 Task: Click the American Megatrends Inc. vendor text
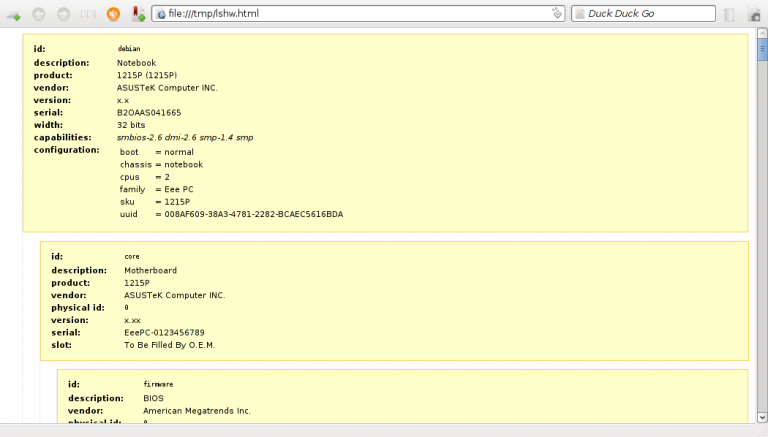(196, 410)
